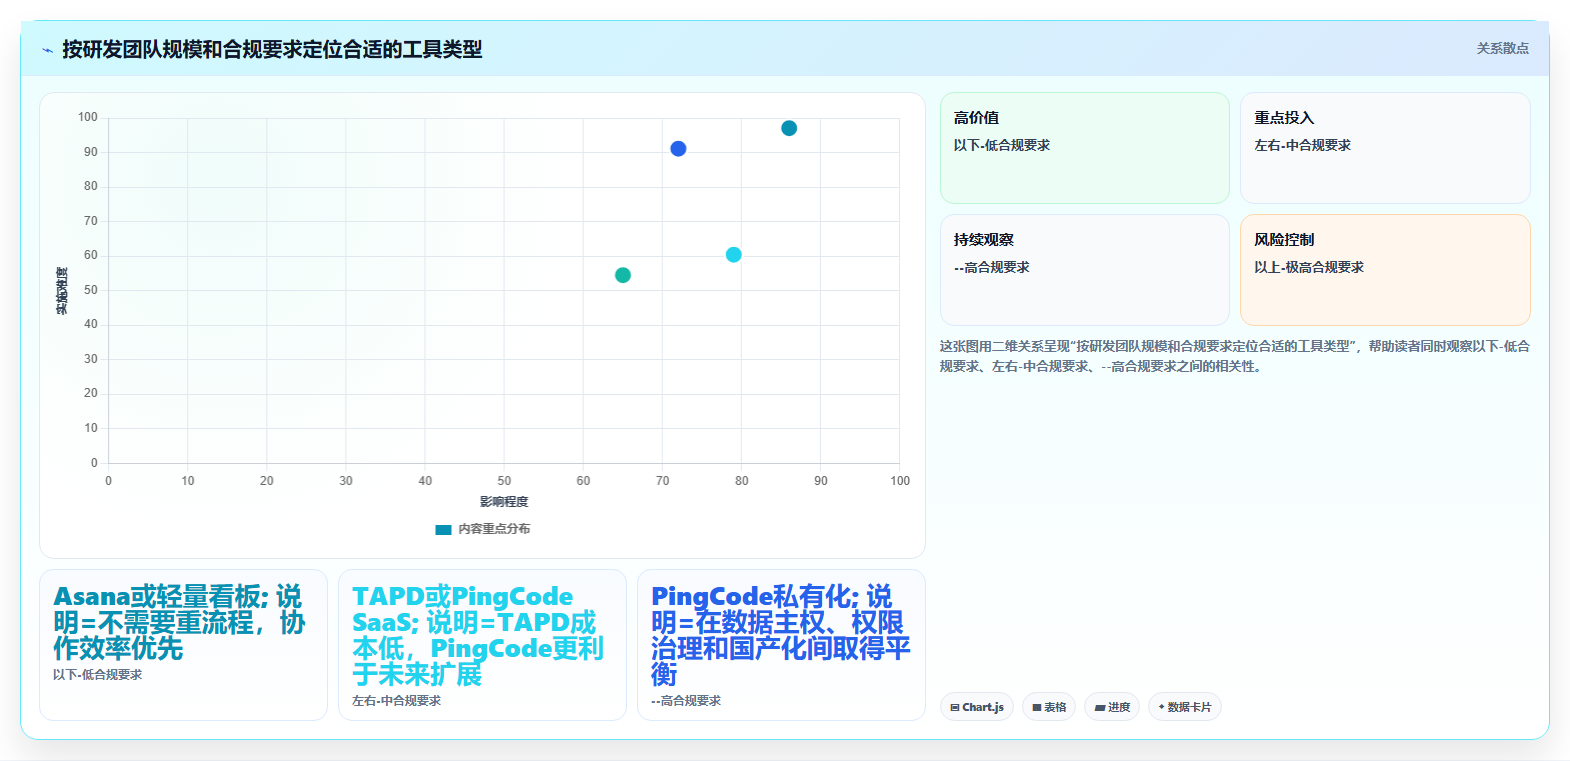This screenshot has height=761, width=1570.
Task: Click 左右-中合规要求 in the 重点投入 card
Action: (x=1303, y=146)
